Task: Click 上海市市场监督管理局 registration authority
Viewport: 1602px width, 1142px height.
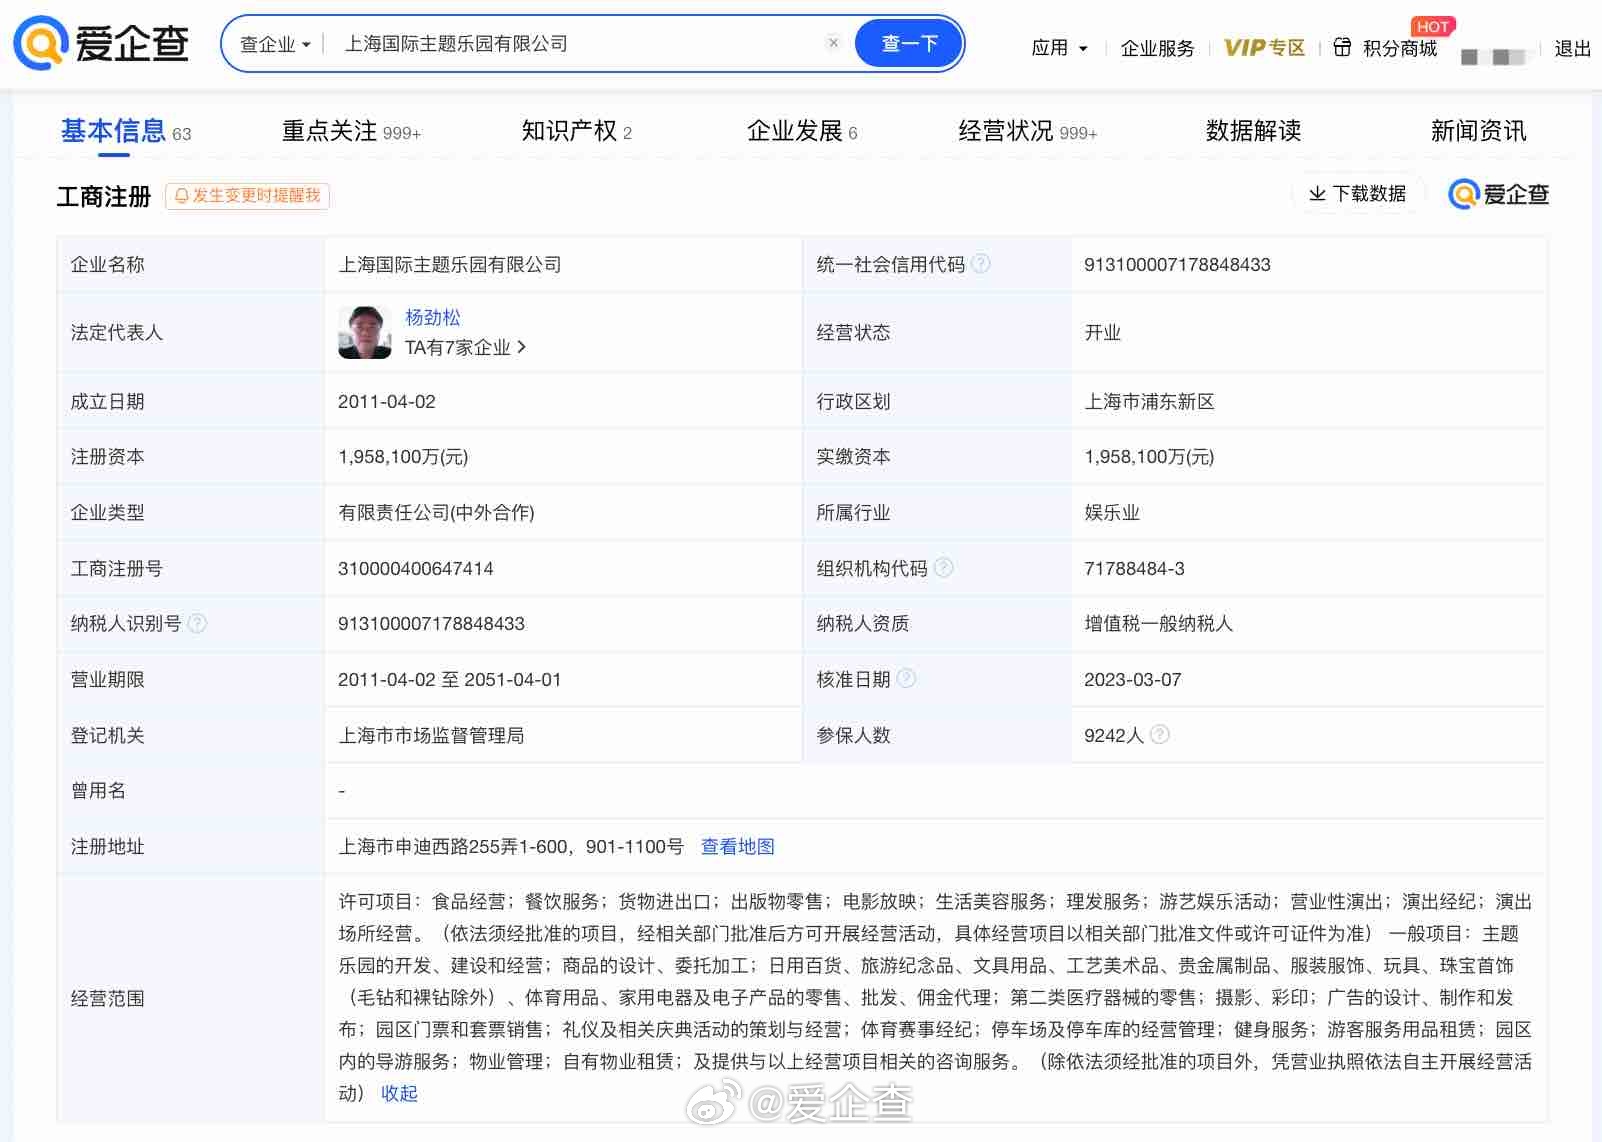Action: point(431,735)
